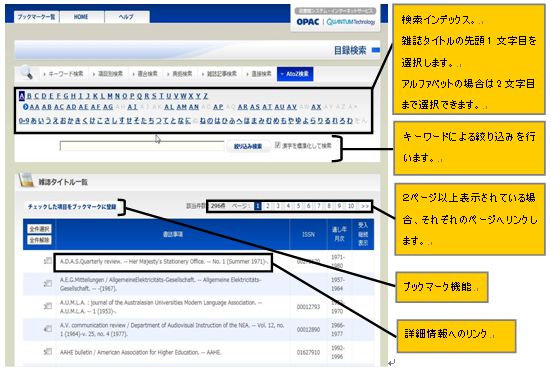Click the blue arrow icon before AA
This screenshot has height=370, width=551.
[x=25, y=107]
